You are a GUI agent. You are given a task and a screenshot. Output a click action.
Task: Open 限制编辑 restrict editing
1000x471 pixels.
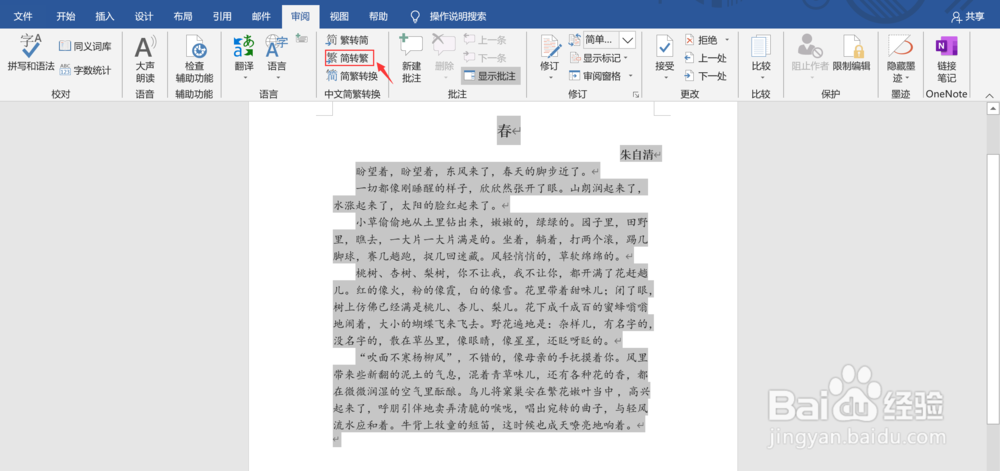[x=851, y=54]
